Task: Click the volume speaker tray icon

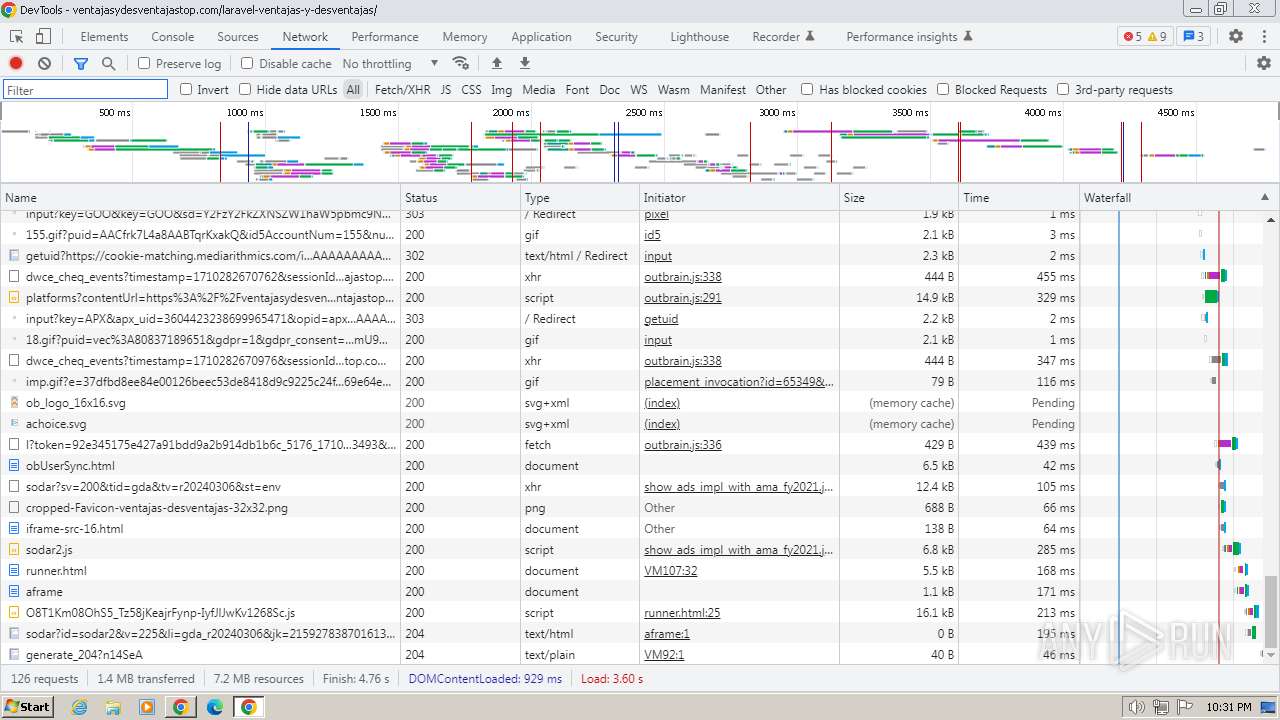Action: click(x=1136, y=707)
